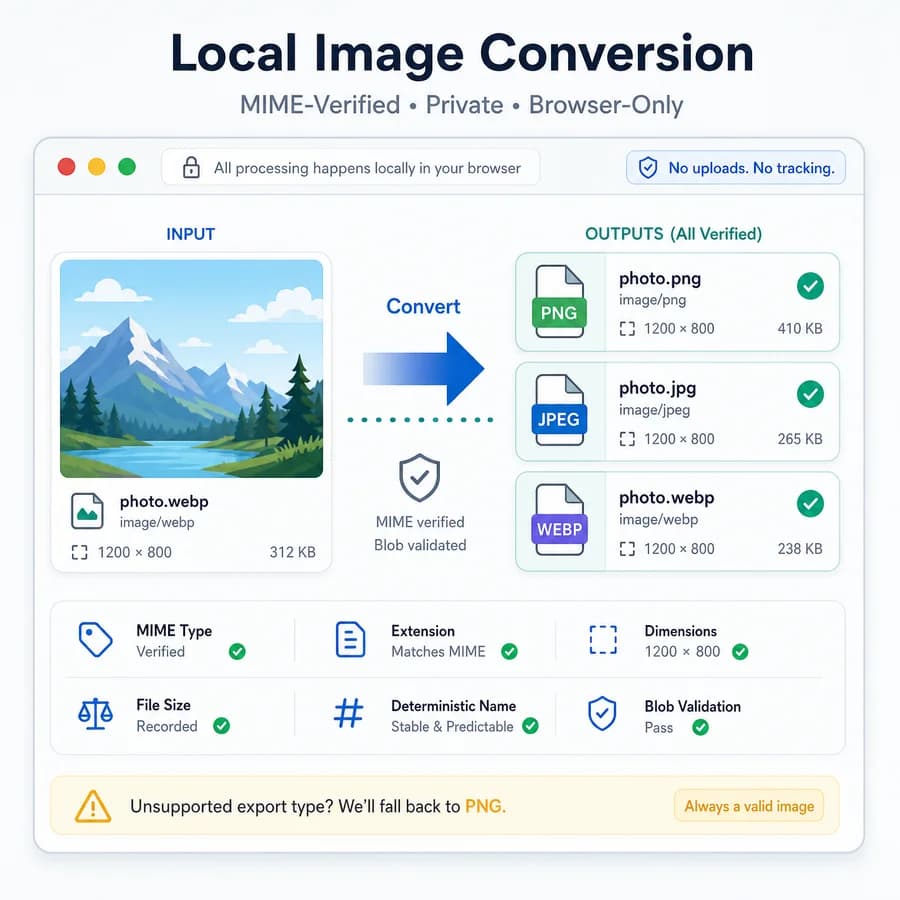The width and height of the screenshot is (900, 900).
Task: Click the Deterministic Name hash icon
Action: click(349, 713)
